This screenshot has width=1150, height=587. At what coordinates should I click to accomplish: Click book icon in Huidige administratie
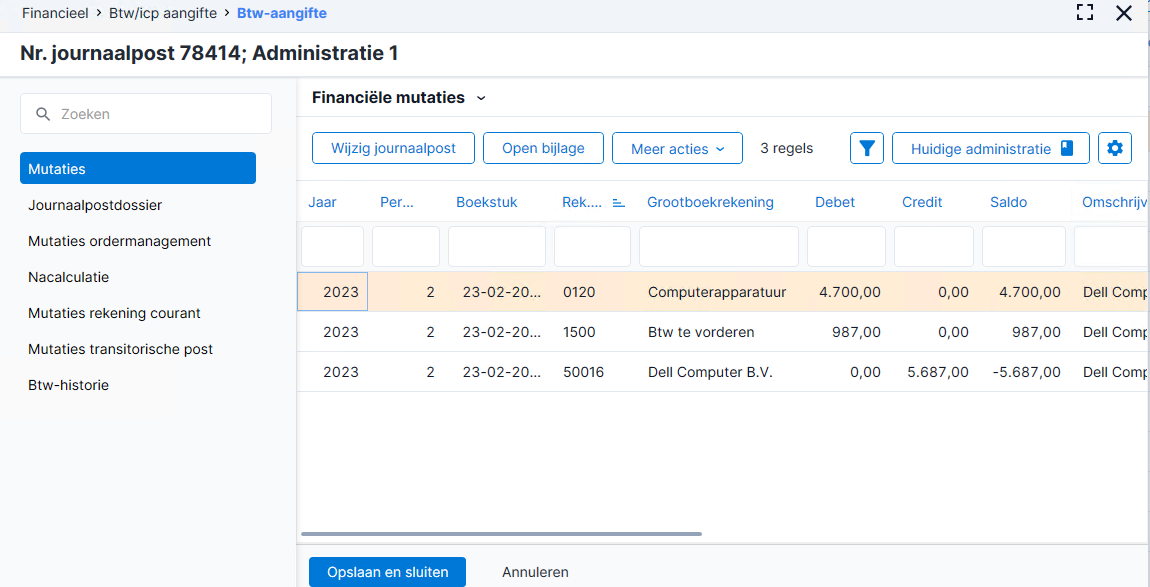[x=1066, y=148]
